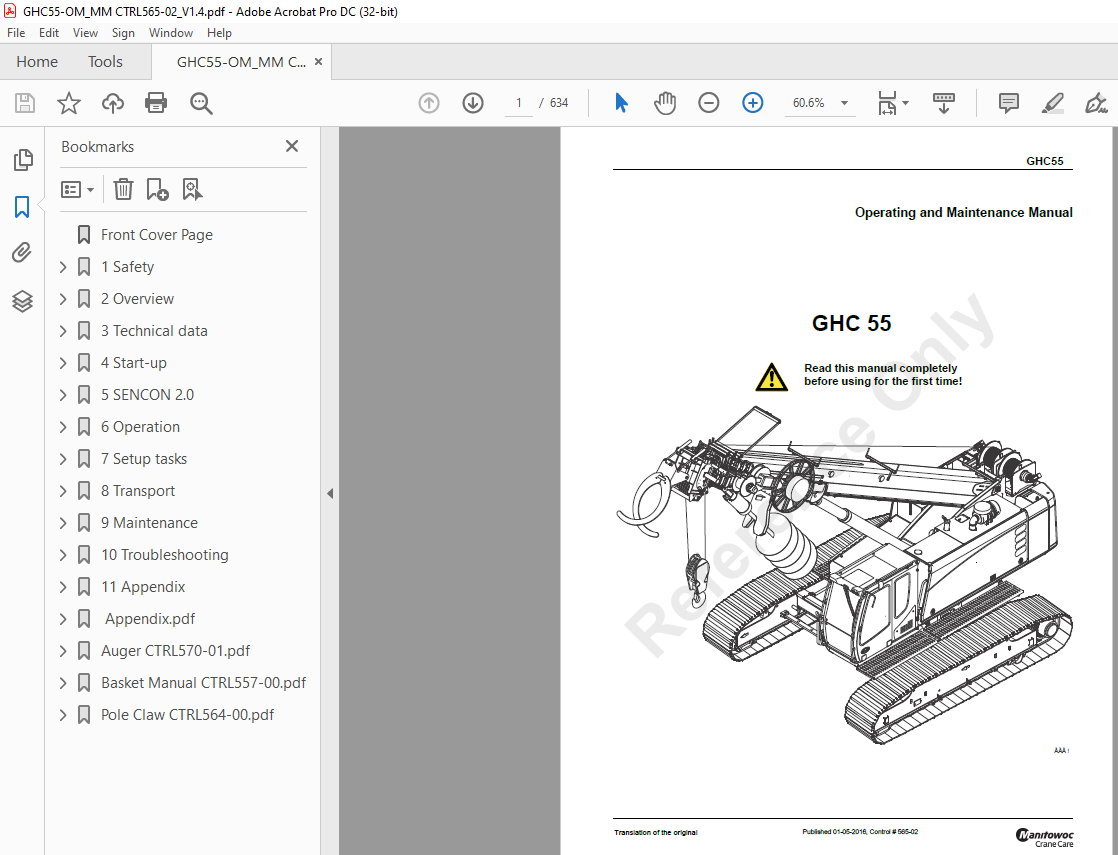Jump to 6 Operation bookmark
This screenshot has width=1118, height=855.
point(140,427)
